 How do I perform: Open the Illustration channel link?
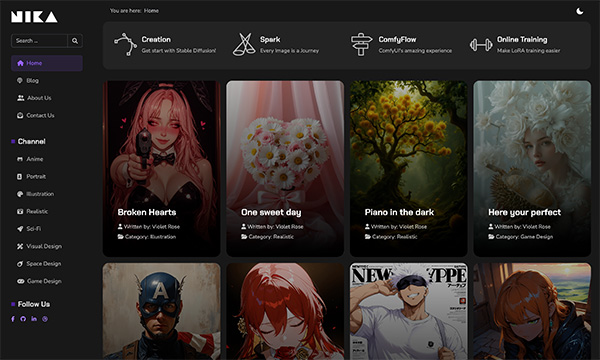[x=40, y=194]
